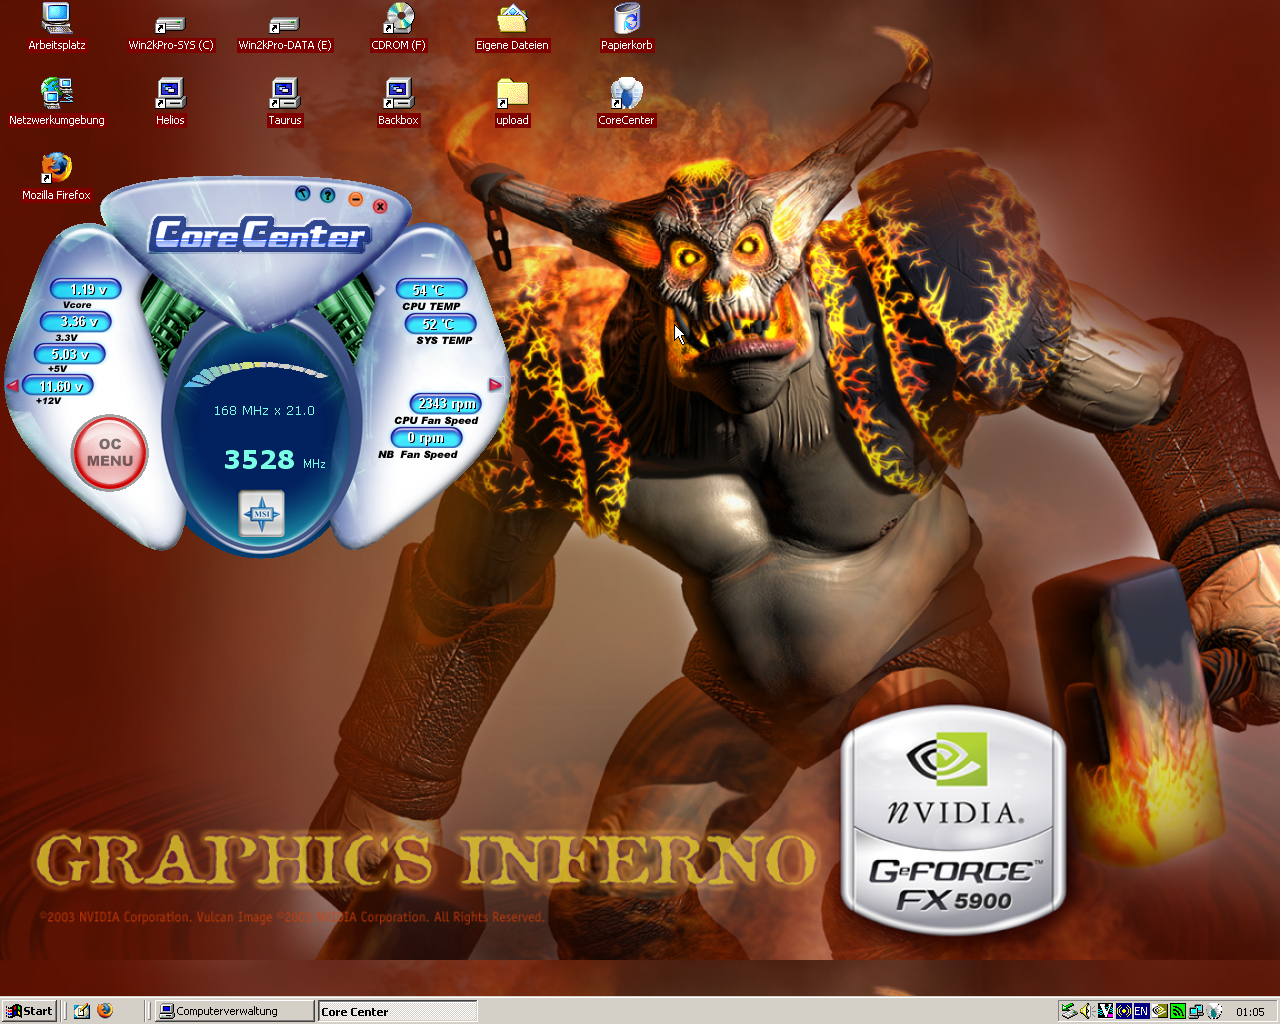Open the CDROM (F) shortcut

tap(399, 28)
